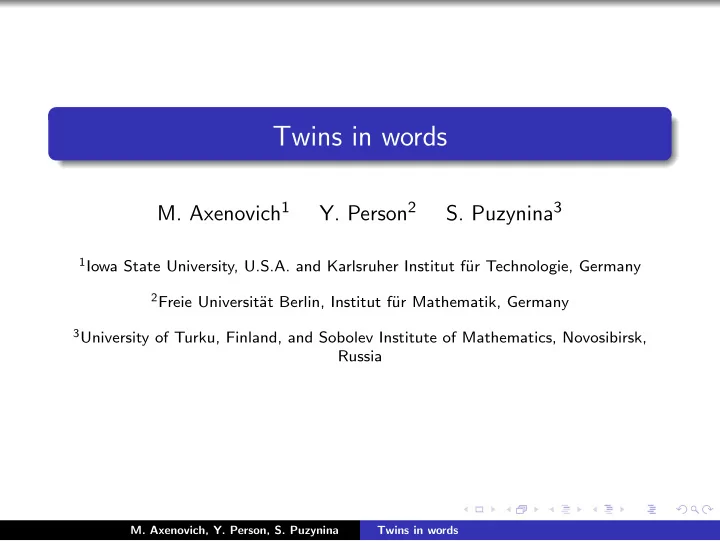The height and width of the screenshot is (541, 720).
Task: Click the word 'Russia' in the affiliation
Action: 360,356
